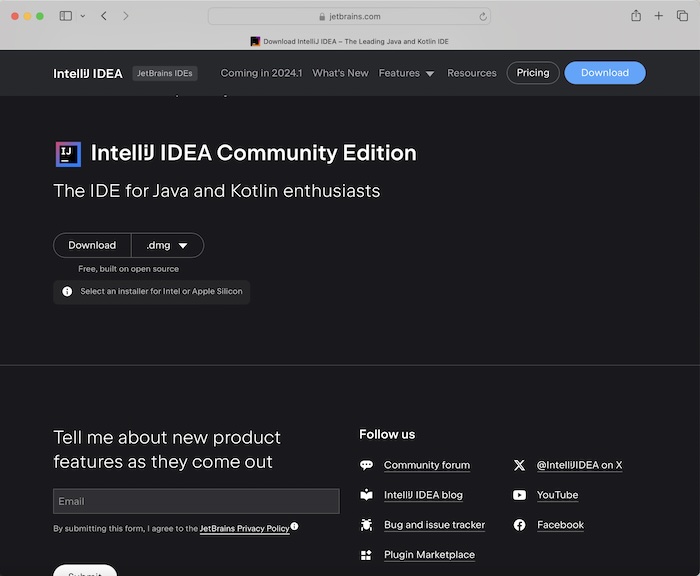700x576 pixels.
Task: Open a new tab with plus icon
Action: 659,16
